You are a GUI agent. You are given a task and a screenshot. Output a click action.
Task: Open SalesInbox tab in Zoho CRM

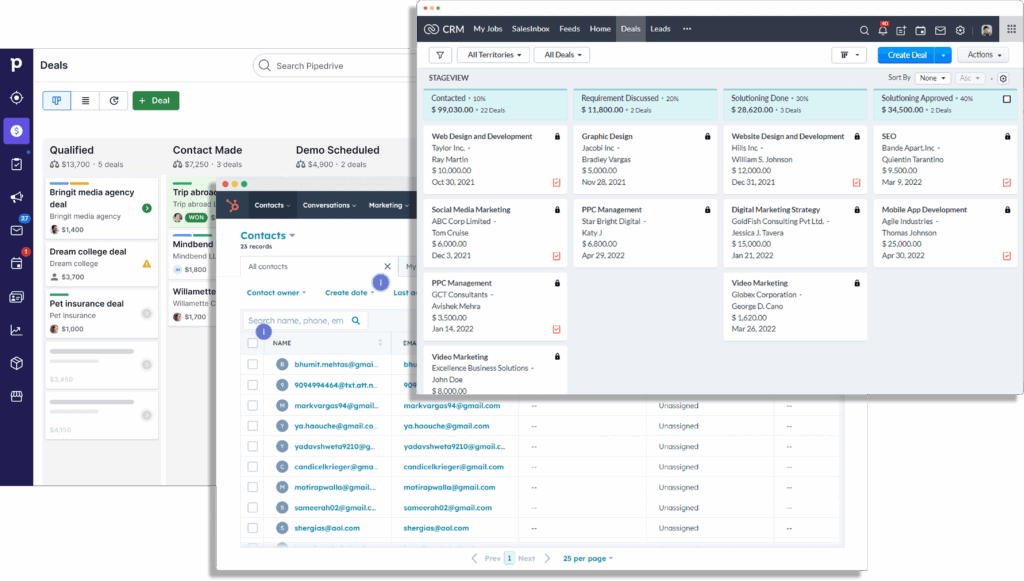pos(530,29)
